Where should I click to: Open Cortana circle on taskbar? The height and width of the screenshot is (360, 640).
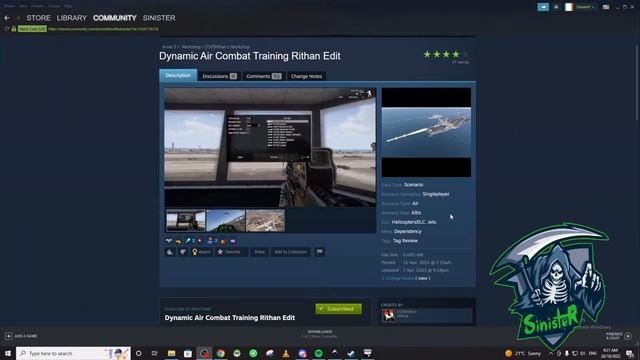pos(139,353)
